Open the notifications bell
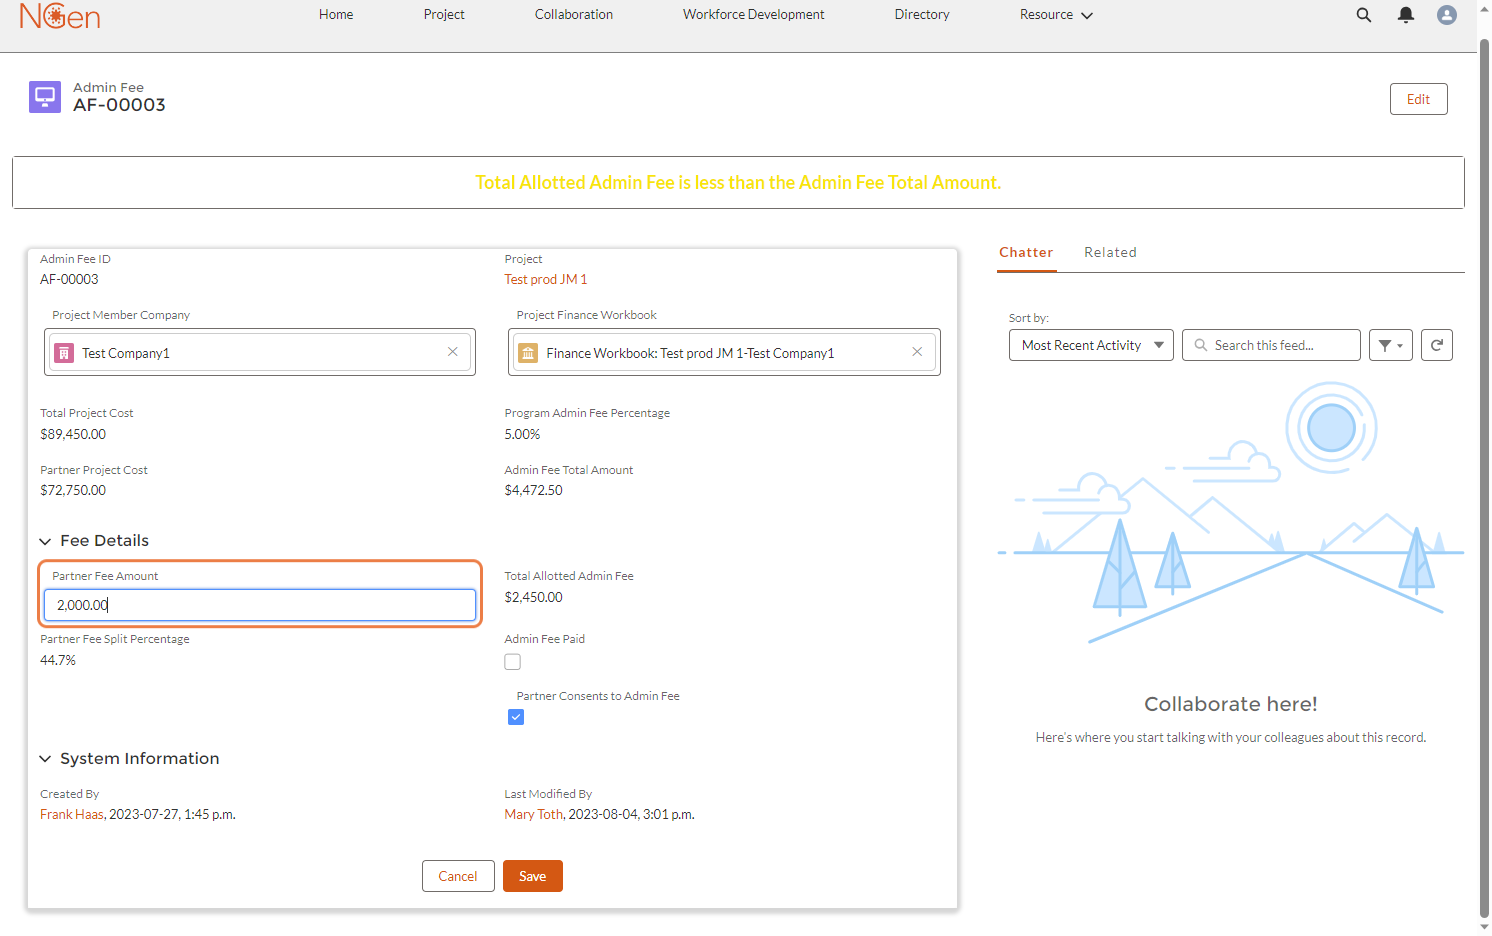The height and width of the screenshot is (936, 1492). 1406,15
